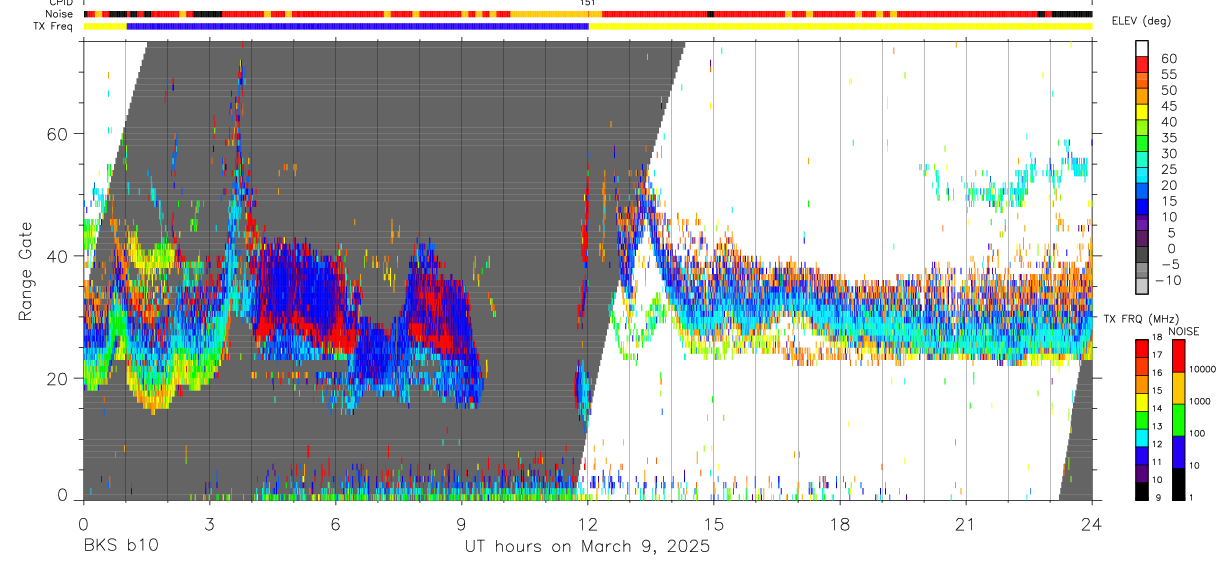Viewport: 1228px width, 567px height.
Task: Click the dark gray 0 to -5 elevation swatch
Action: [1142, 256]
